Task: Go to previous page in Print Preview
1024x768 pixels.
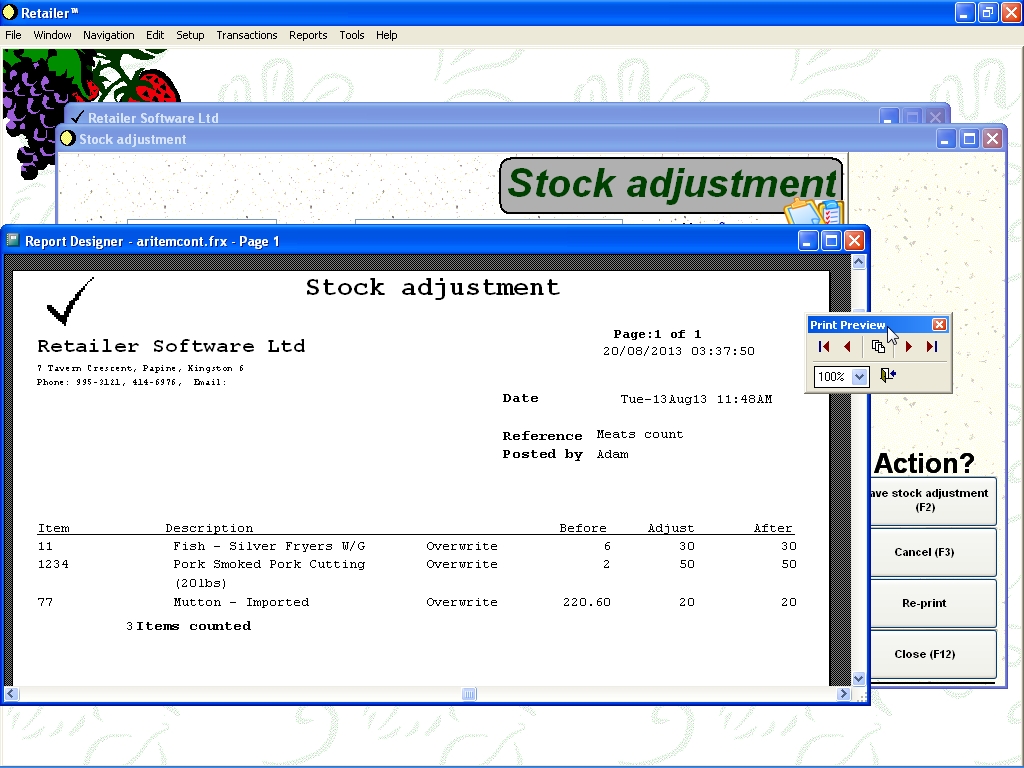Action: coord(847,347)
